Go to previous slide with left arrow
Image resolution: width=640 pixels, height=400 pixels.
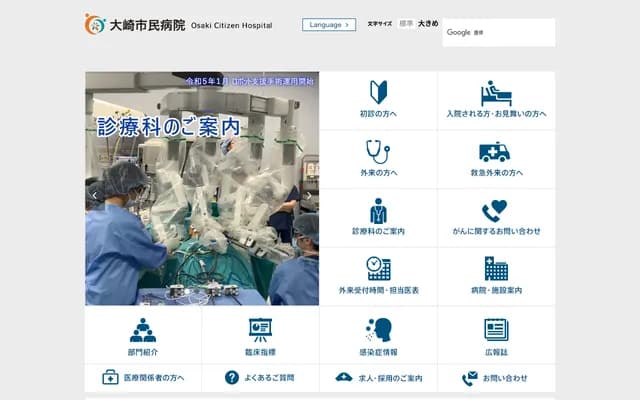click(x=95, y=196)
